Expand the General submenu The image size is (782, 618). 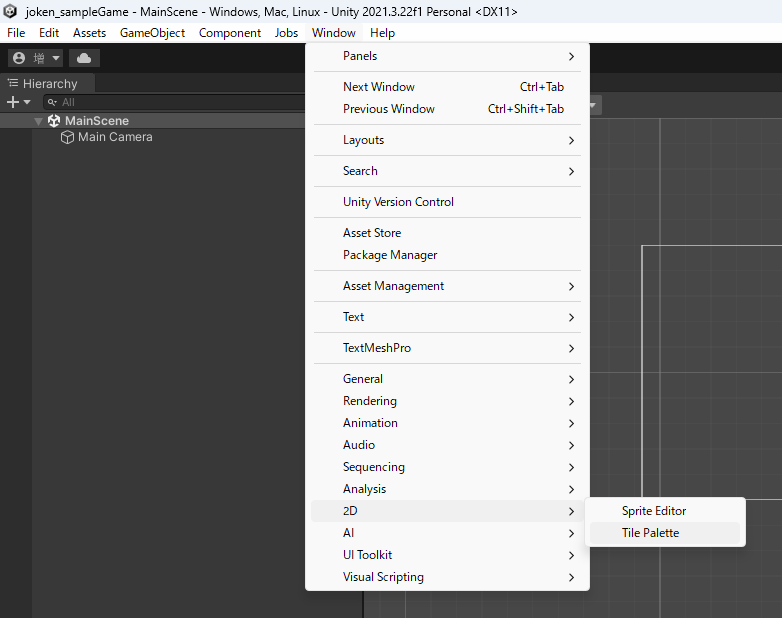[447, 379]
